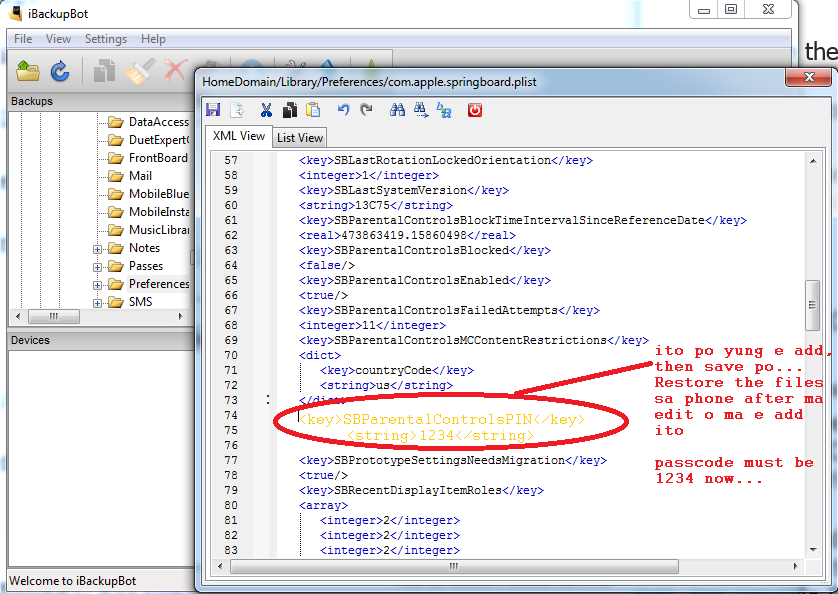Switch to the List View tab

pyautogui.click(x=300, y=138)
